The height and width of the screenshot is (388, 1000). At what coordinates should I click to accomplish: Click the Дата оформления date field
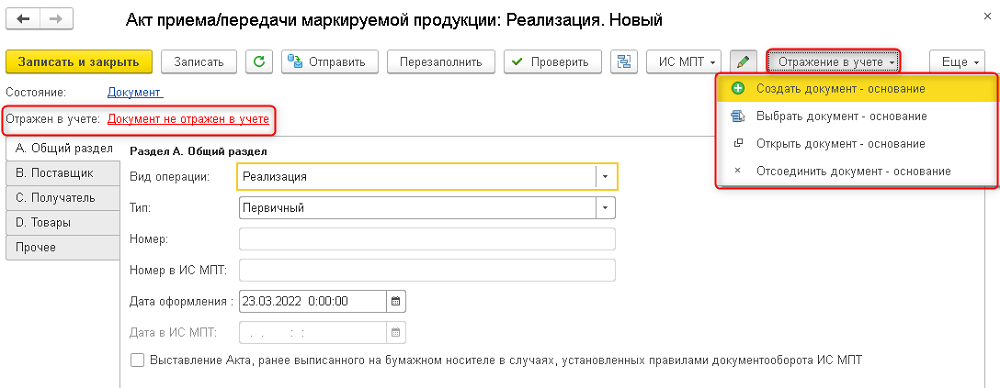click(x=313, y=301)
